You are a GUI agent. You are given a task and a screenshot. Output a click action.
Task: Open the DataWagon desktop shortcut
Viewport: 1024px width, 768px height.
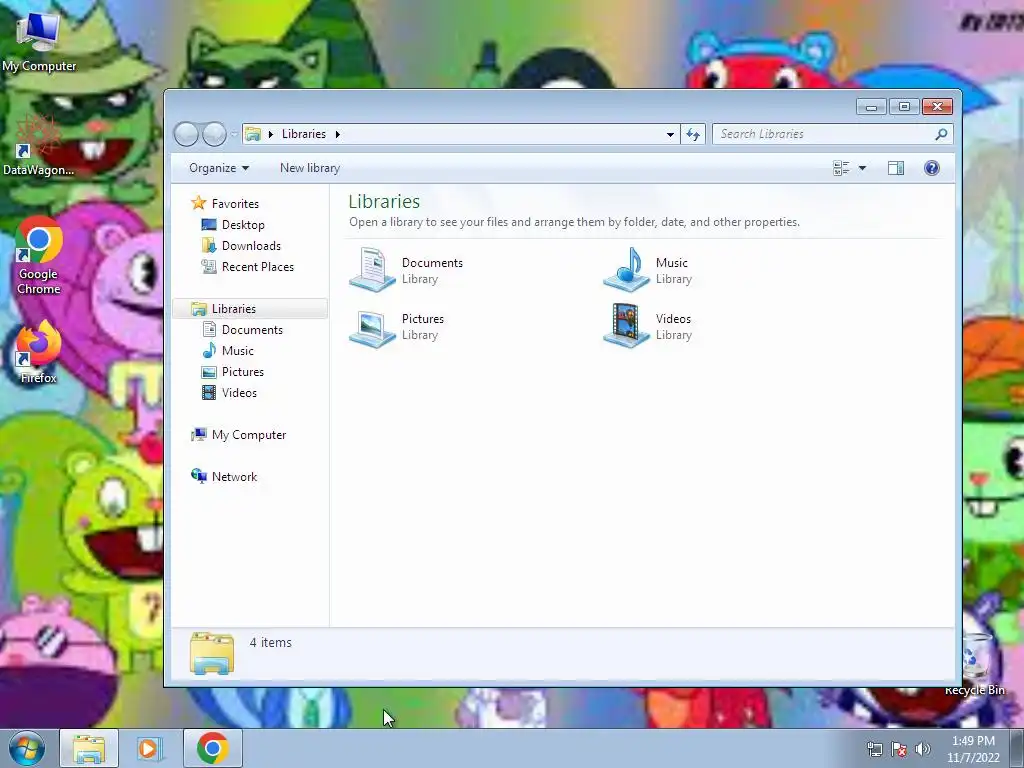[x=38, y=145]
